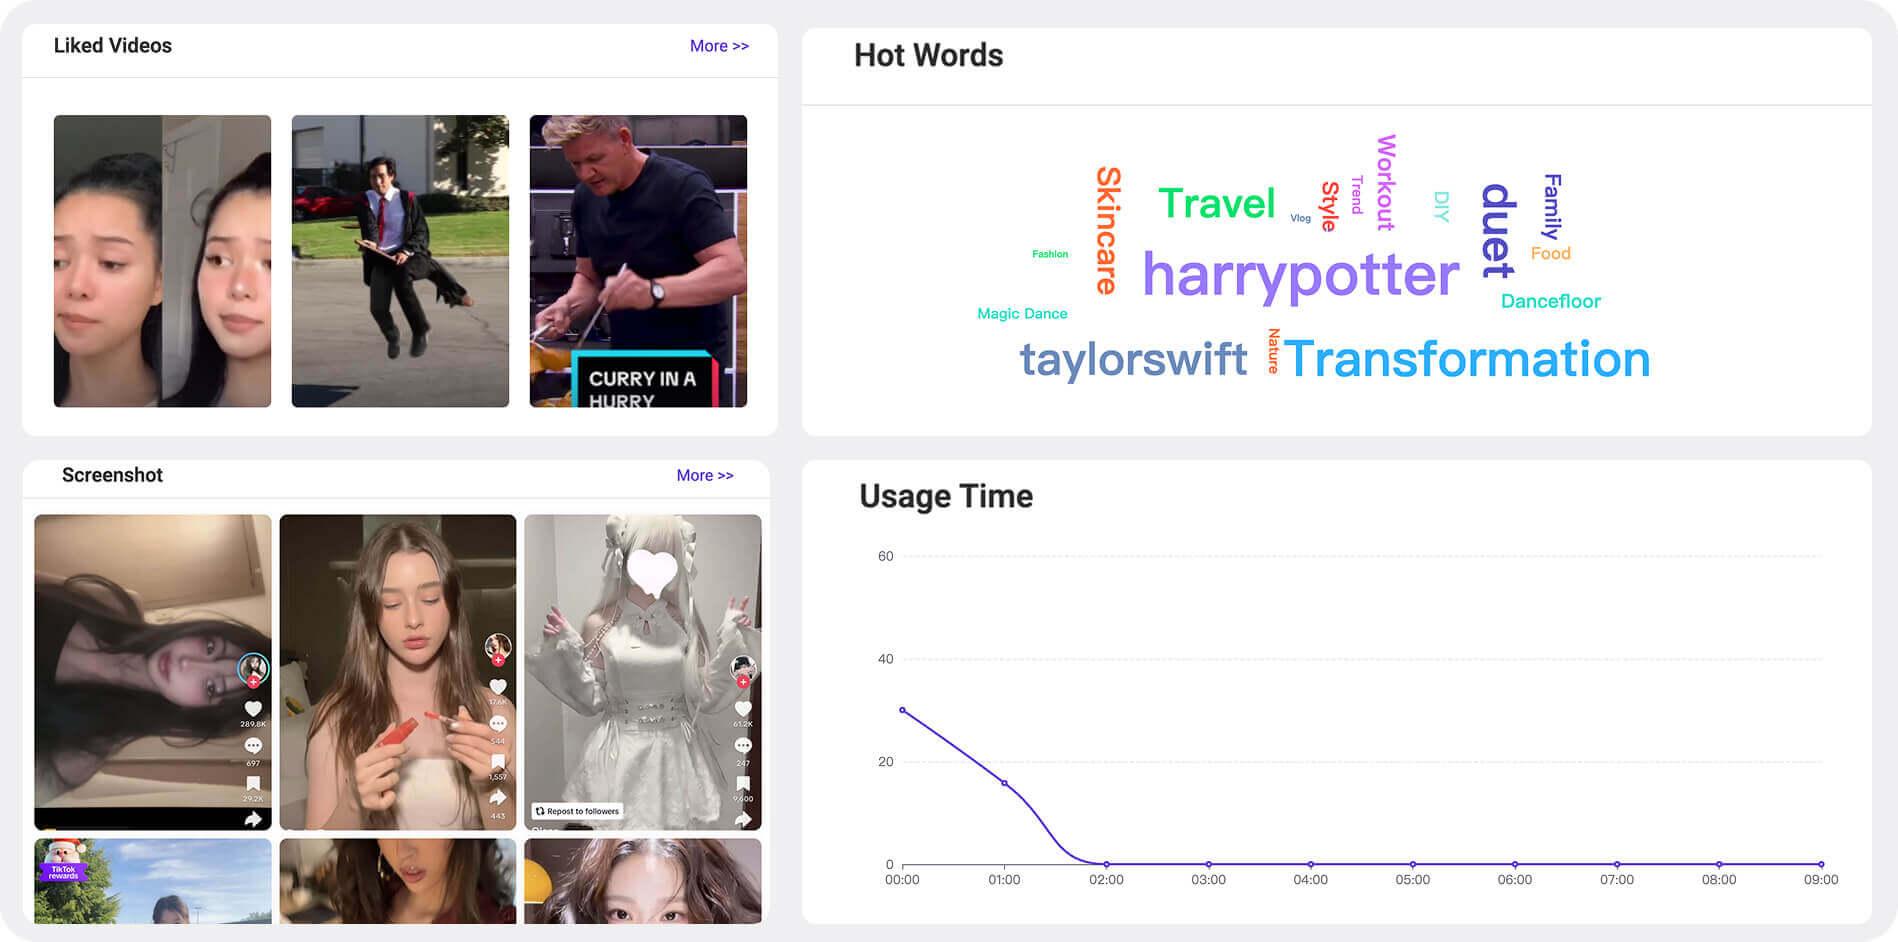
Task: Click the 04:00 data point on chart
Action: pos(1310,864)
